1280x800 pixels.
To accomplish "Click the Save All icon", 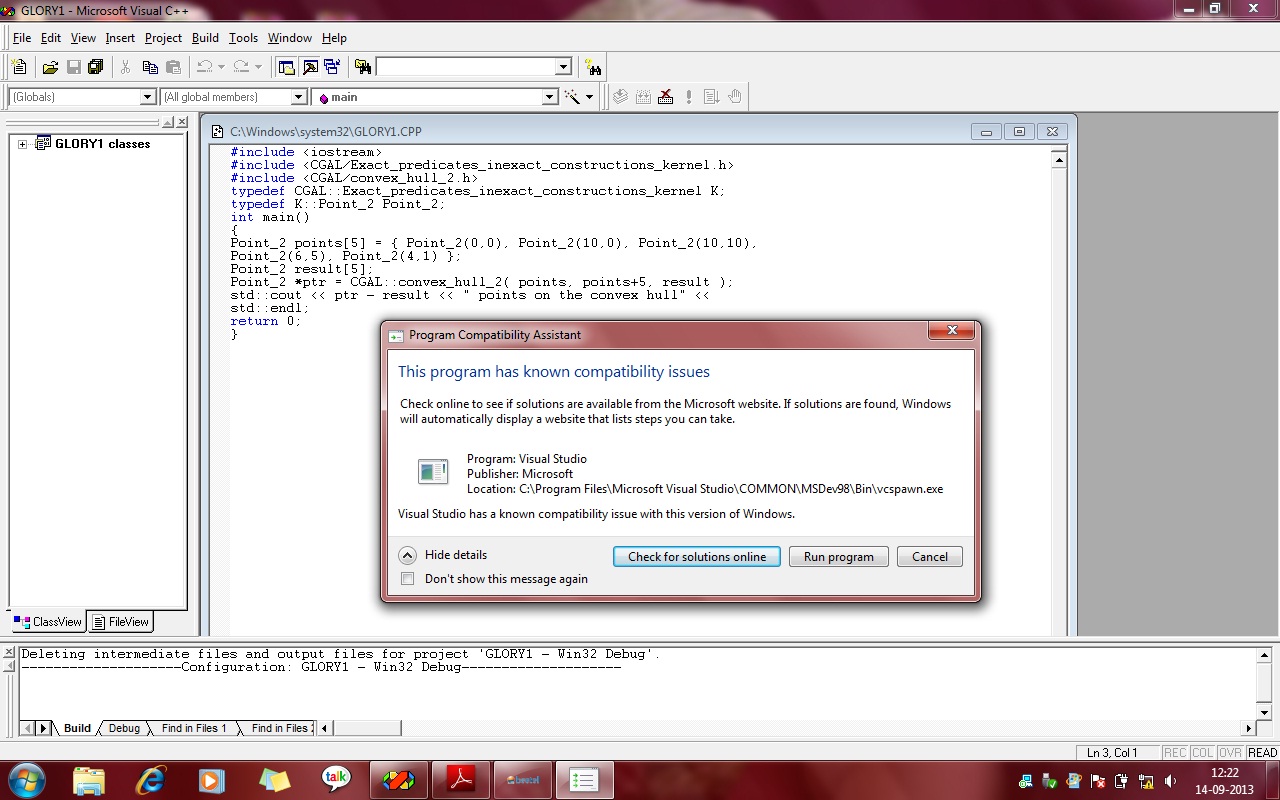I will 96,67.
